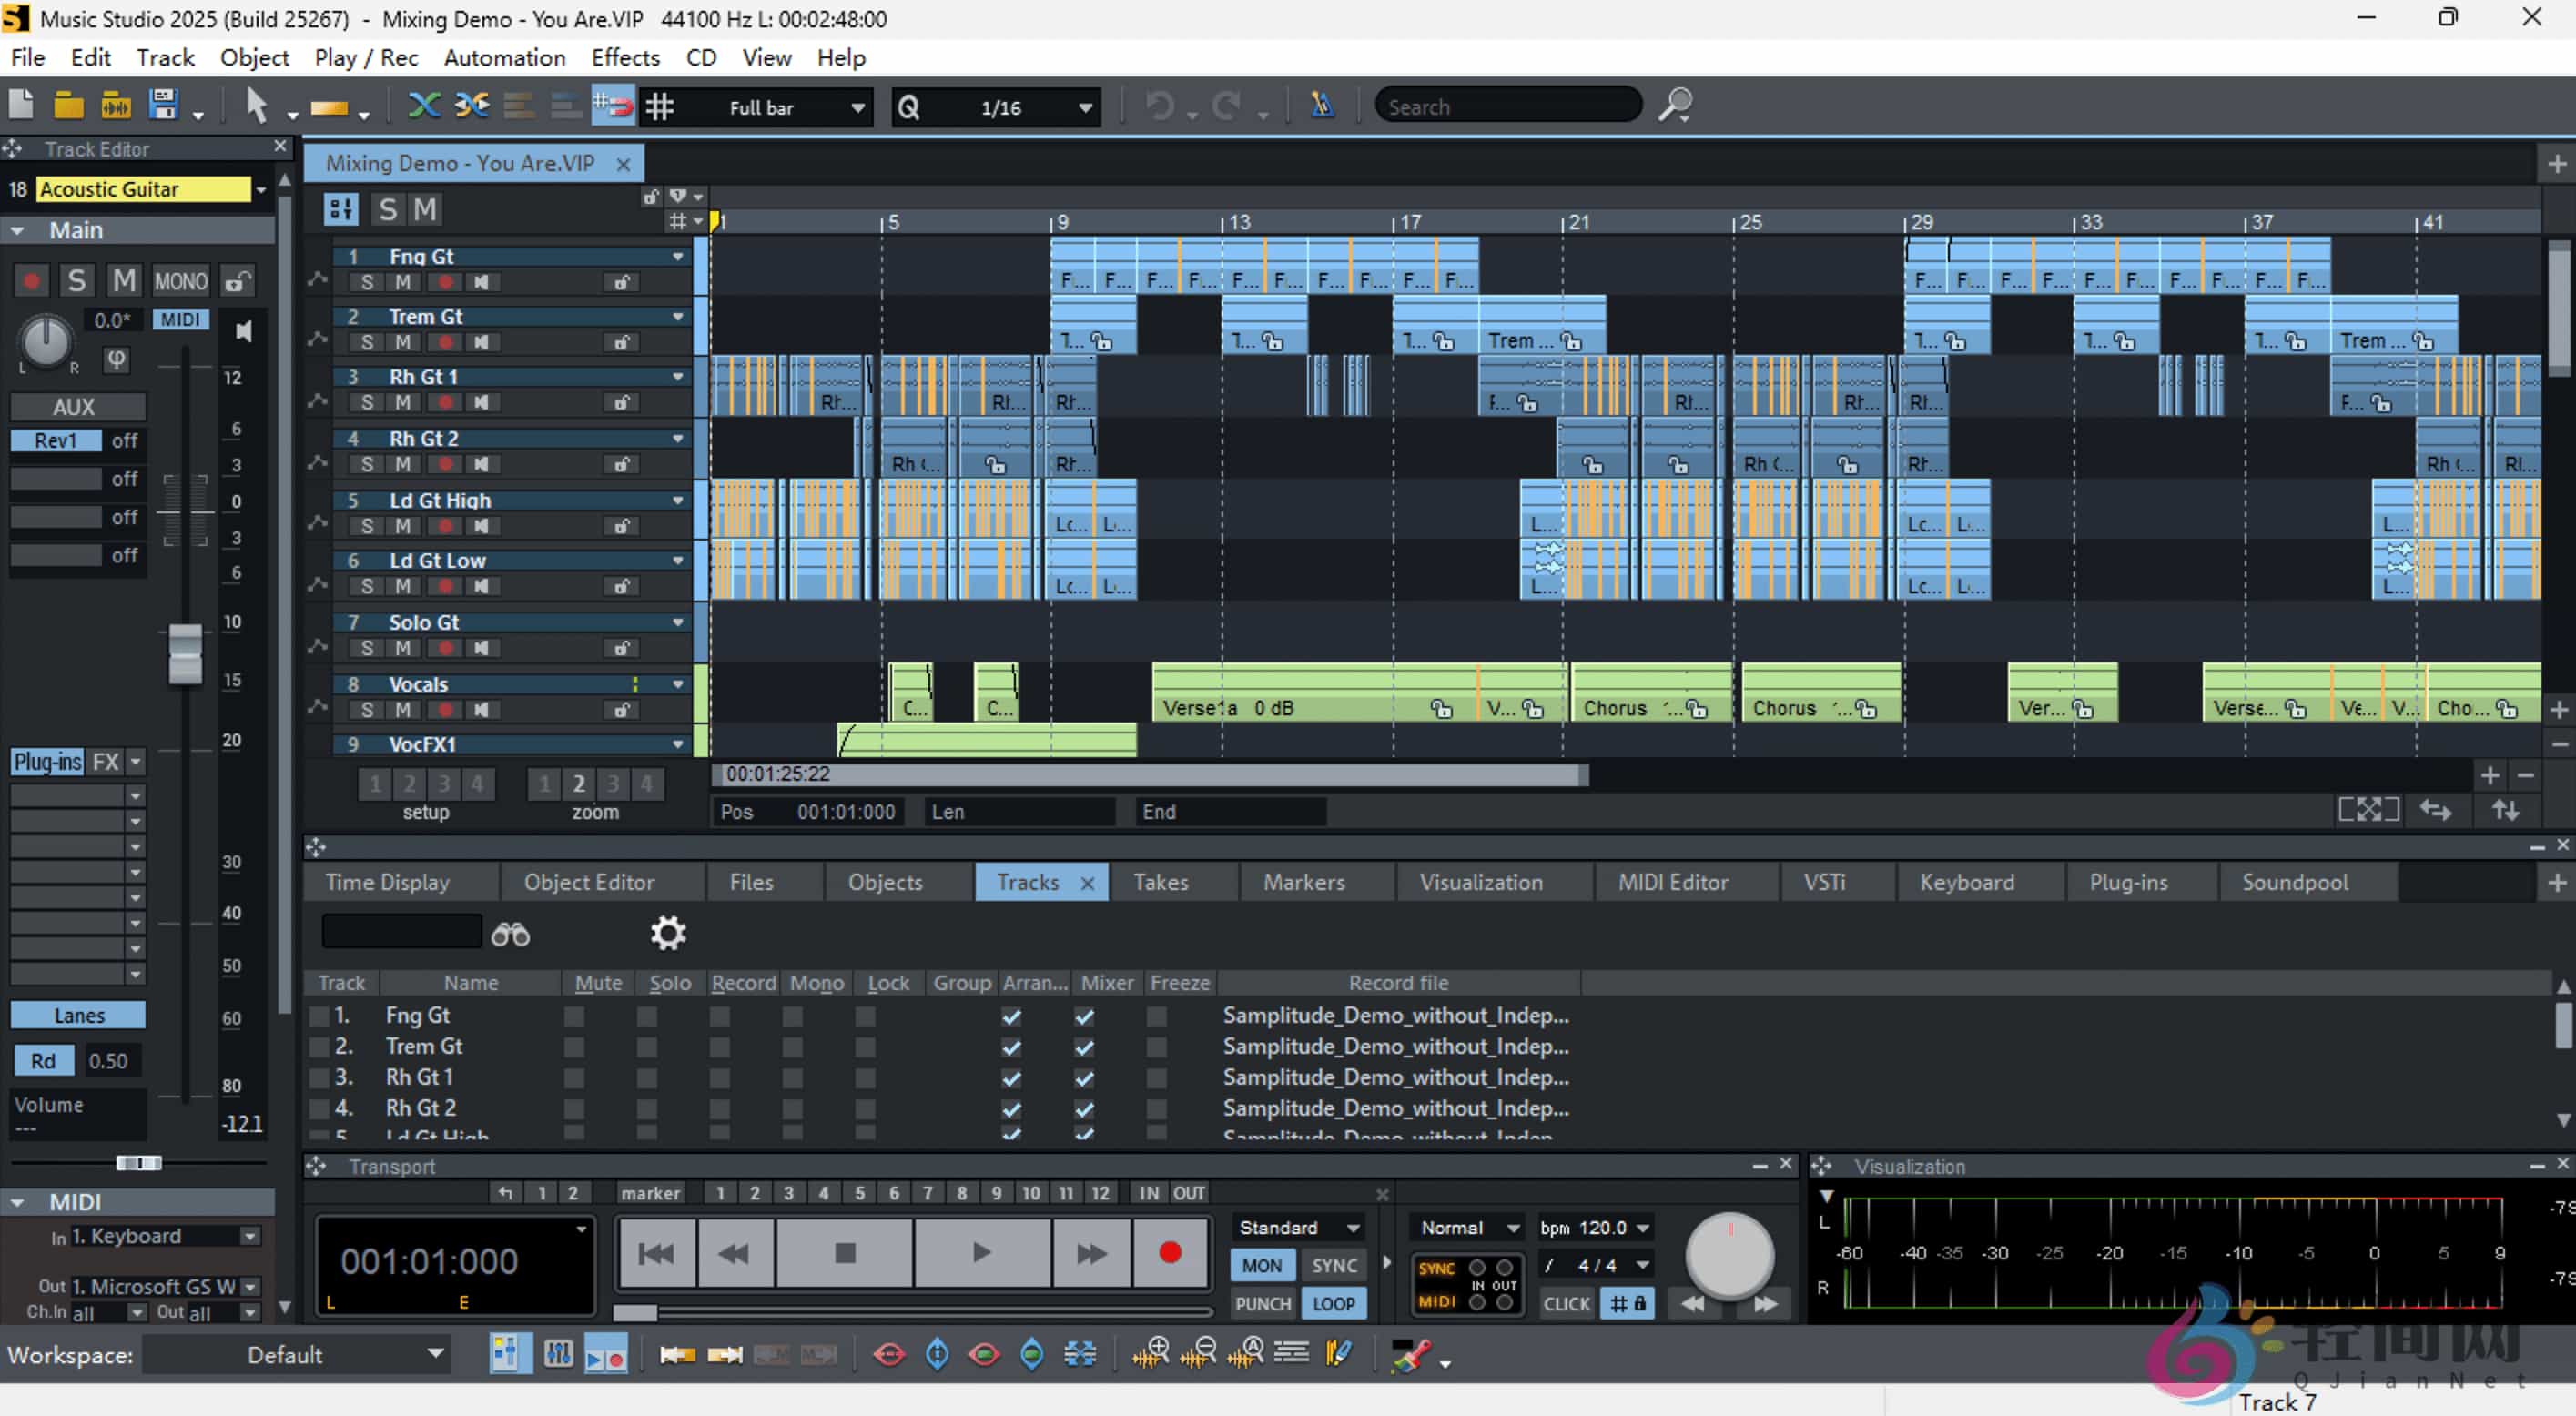Viewport: 2576px width, 1416px height.
Task: Switch to the MIDI Editor tab
Action: point(1673,882)
